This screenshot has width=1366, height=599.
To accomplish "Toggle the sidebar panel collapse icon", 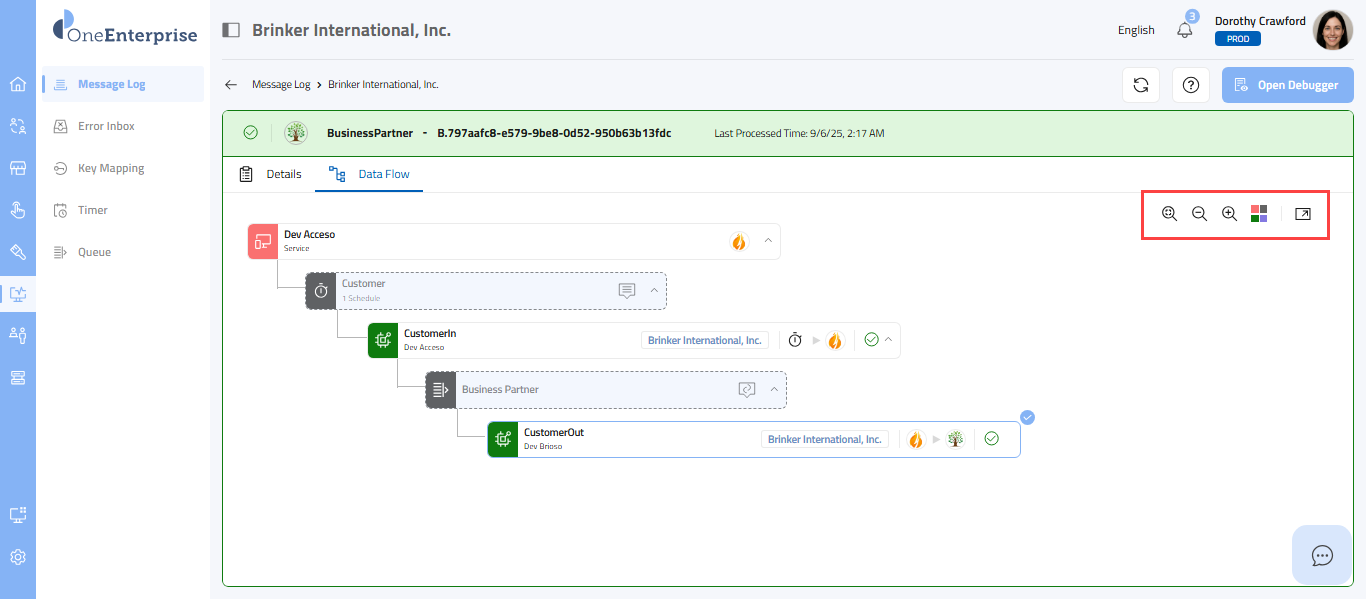I will coord(231,30).
